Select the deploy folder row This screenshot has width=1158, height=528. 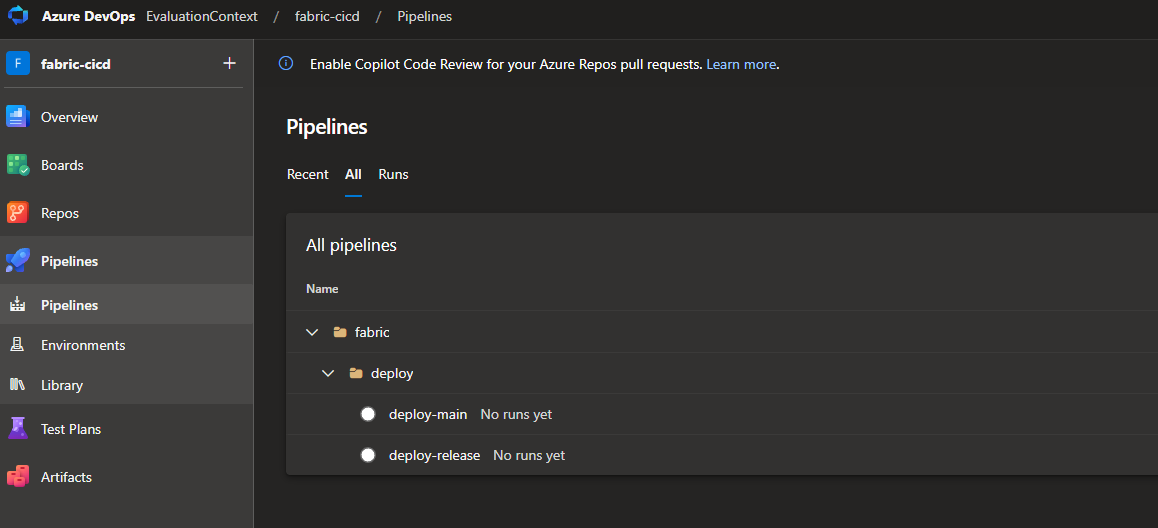(x=722, y=373)
